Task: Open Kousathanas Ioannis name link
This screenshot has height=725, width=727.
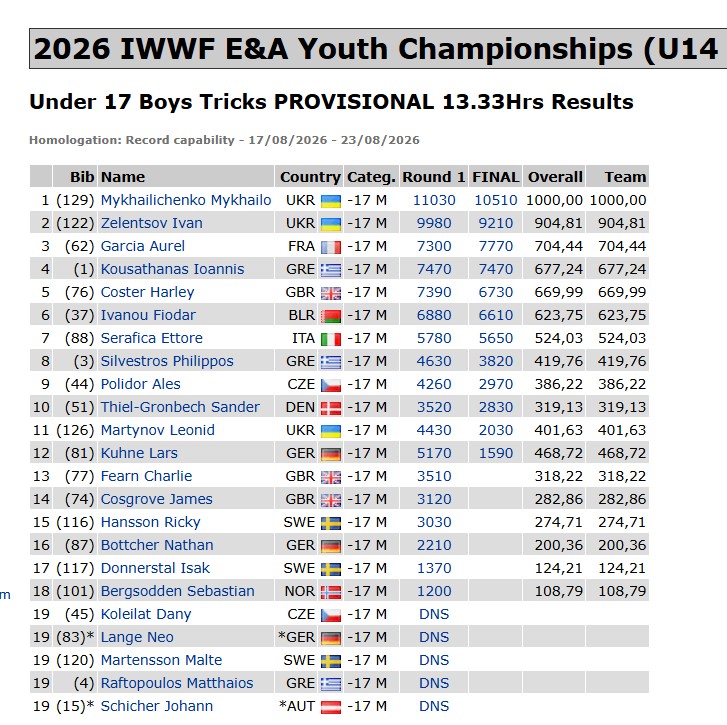Action: pyautogui.click(x=172, y=269)
